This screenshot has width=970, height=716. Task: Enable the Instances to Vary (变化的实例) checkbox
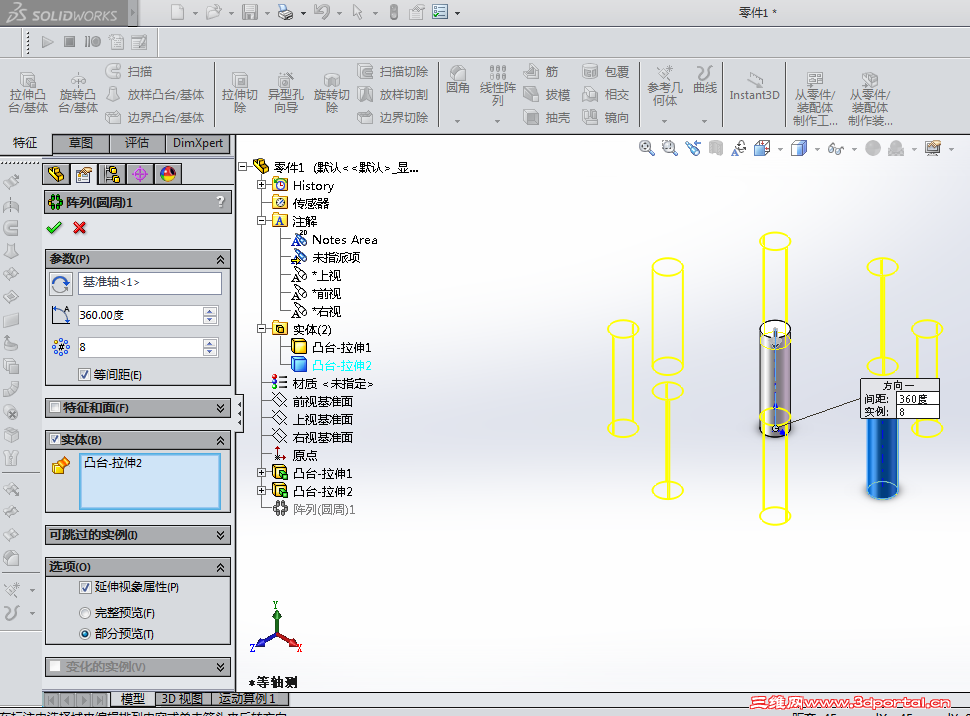[x=55, y=666]
